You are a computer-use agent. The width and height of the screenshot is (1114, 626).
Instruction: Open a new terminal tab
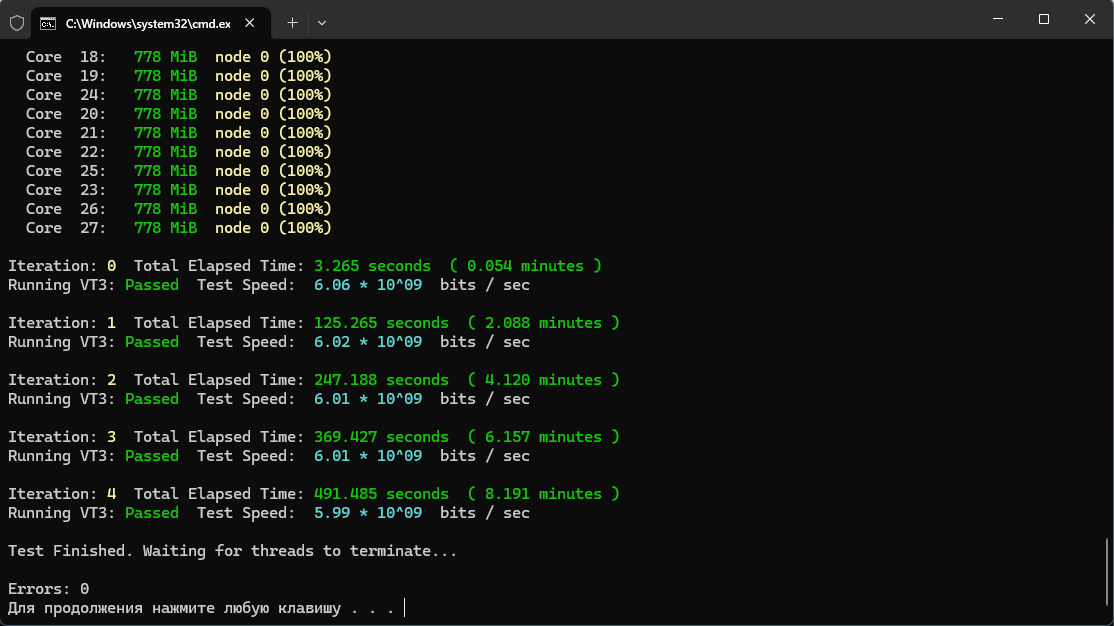coord(292,23)
